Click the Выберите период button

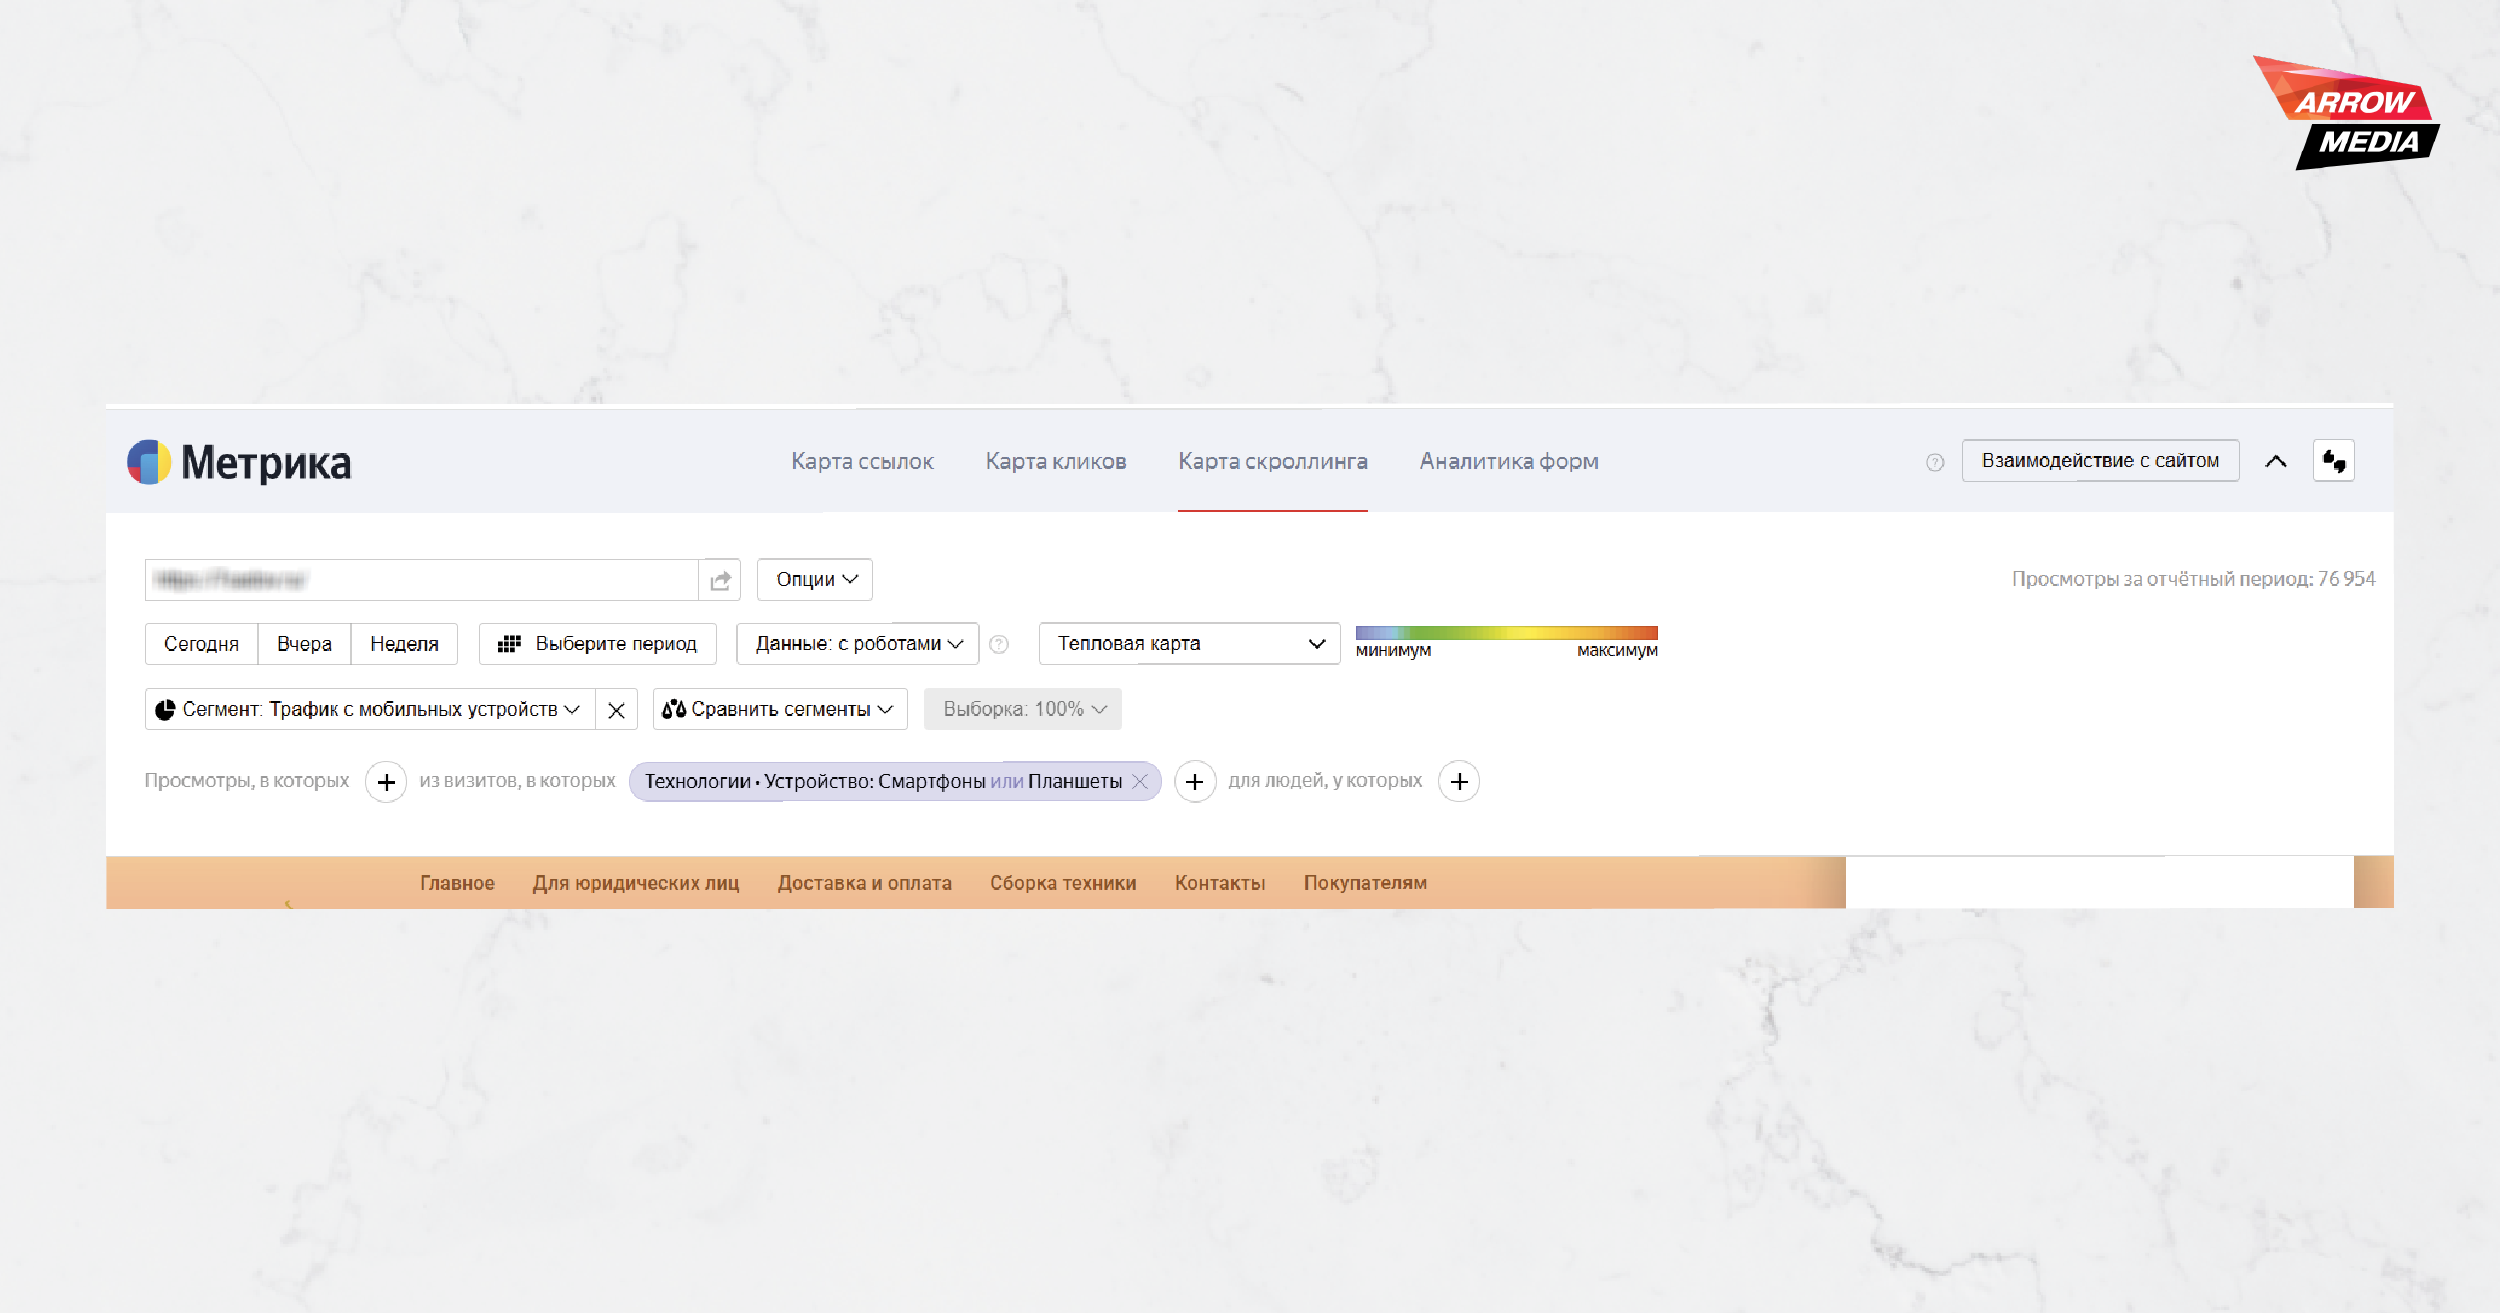598,644
